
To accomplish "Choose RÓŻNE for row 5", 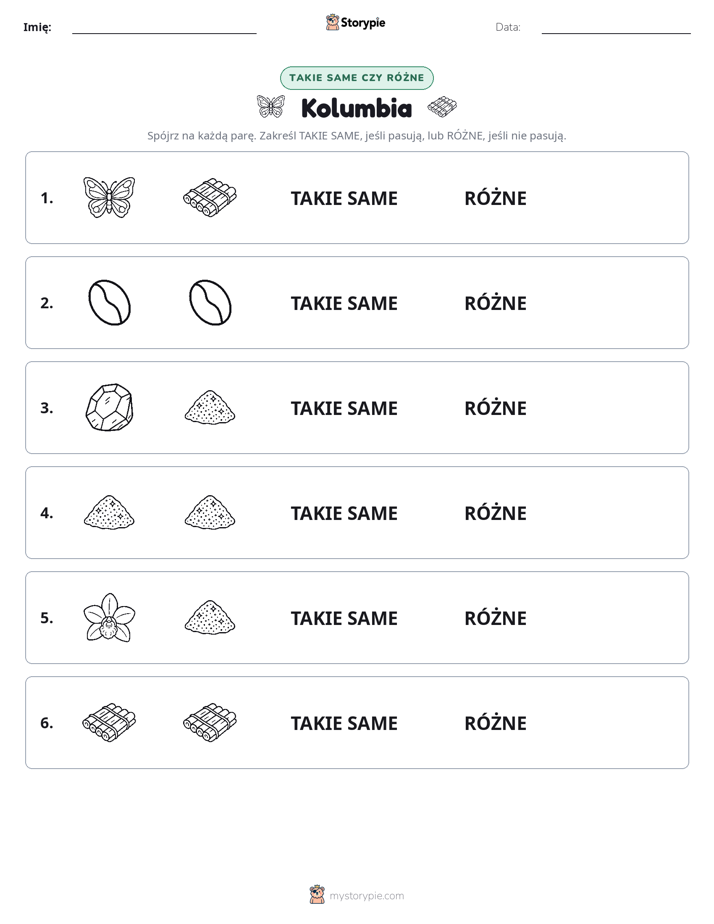I will pyautogui.click(x=495, y=618).
